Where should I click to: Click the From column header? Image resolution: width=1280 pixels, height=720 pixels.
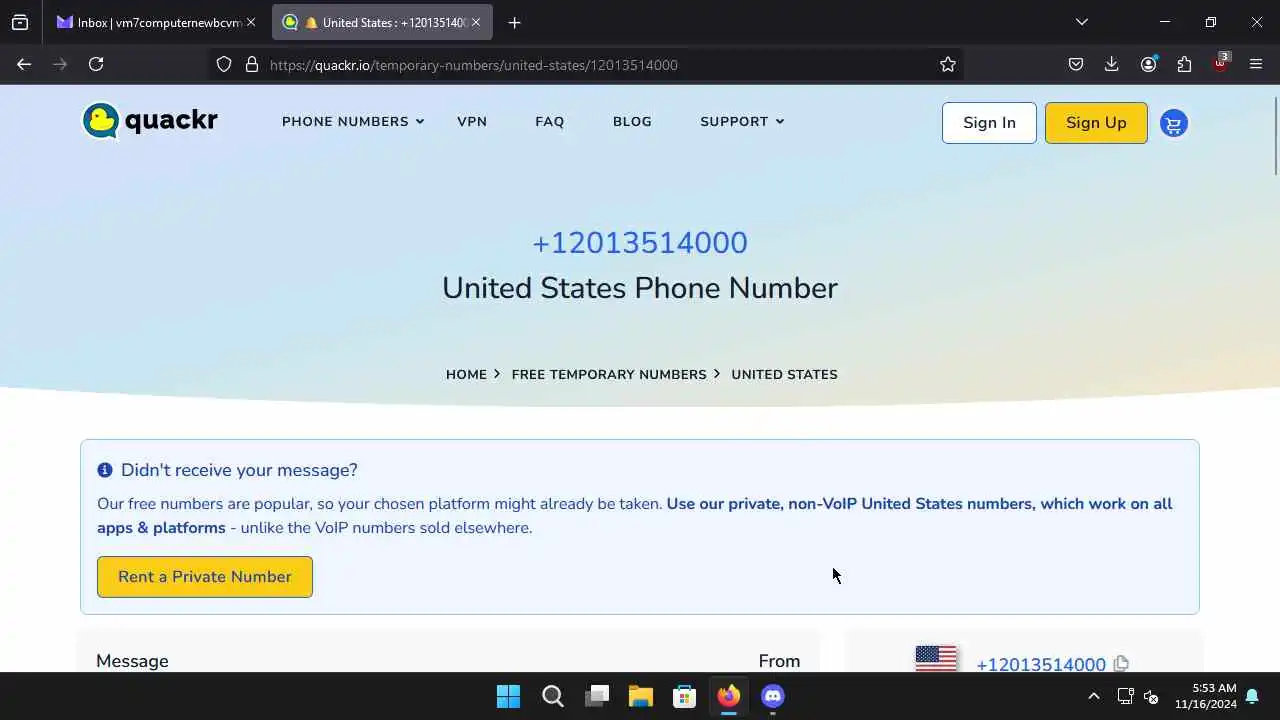(779, 661)
